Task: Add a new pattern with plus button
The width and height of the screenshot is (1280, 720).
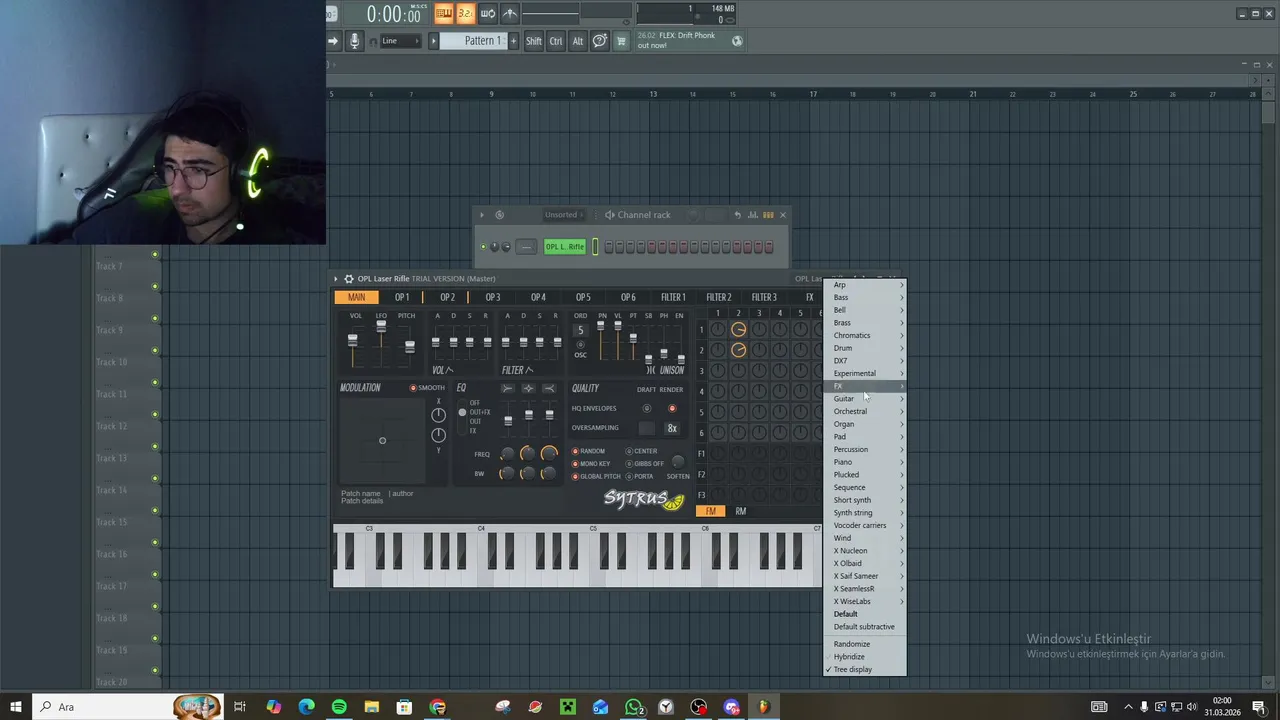Action: (x=514, y=41)
